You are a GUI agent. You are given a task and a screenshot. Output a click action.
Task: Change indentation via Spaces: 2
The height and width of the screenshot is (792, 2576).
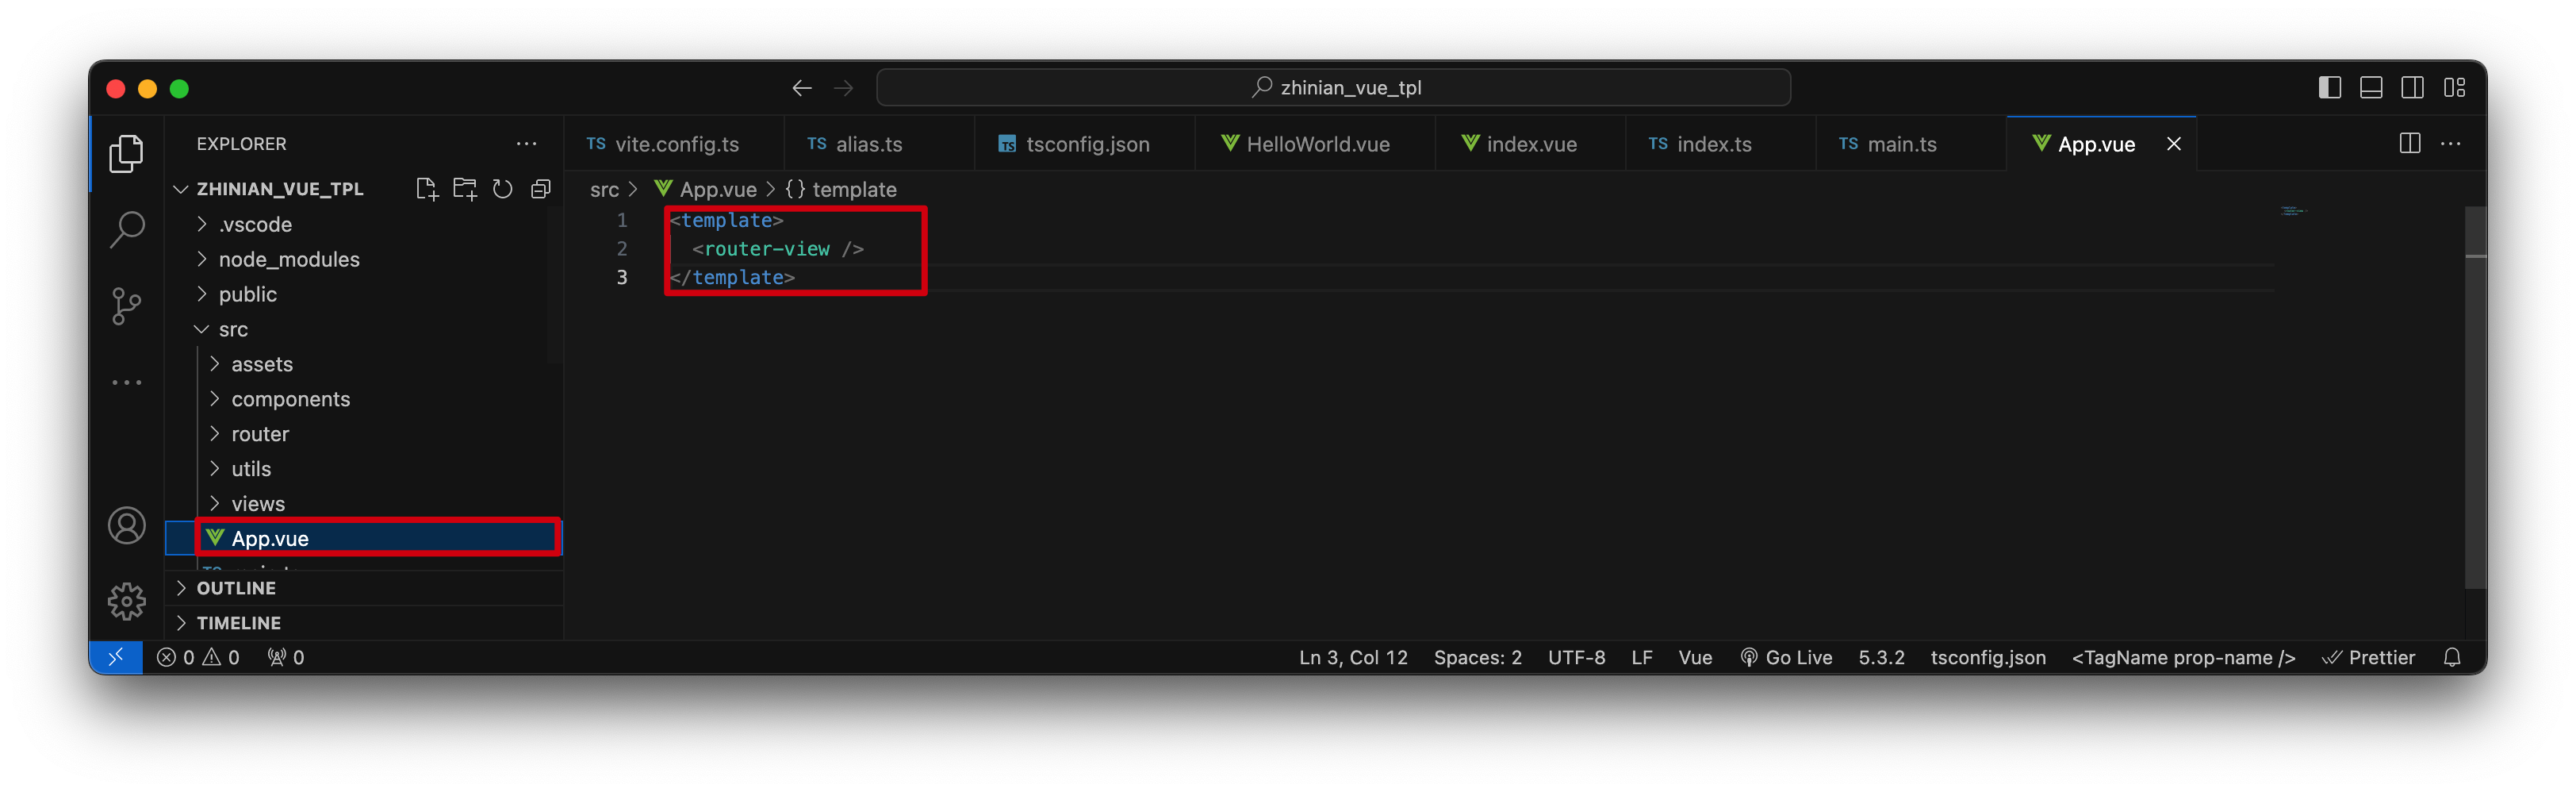1477,657
